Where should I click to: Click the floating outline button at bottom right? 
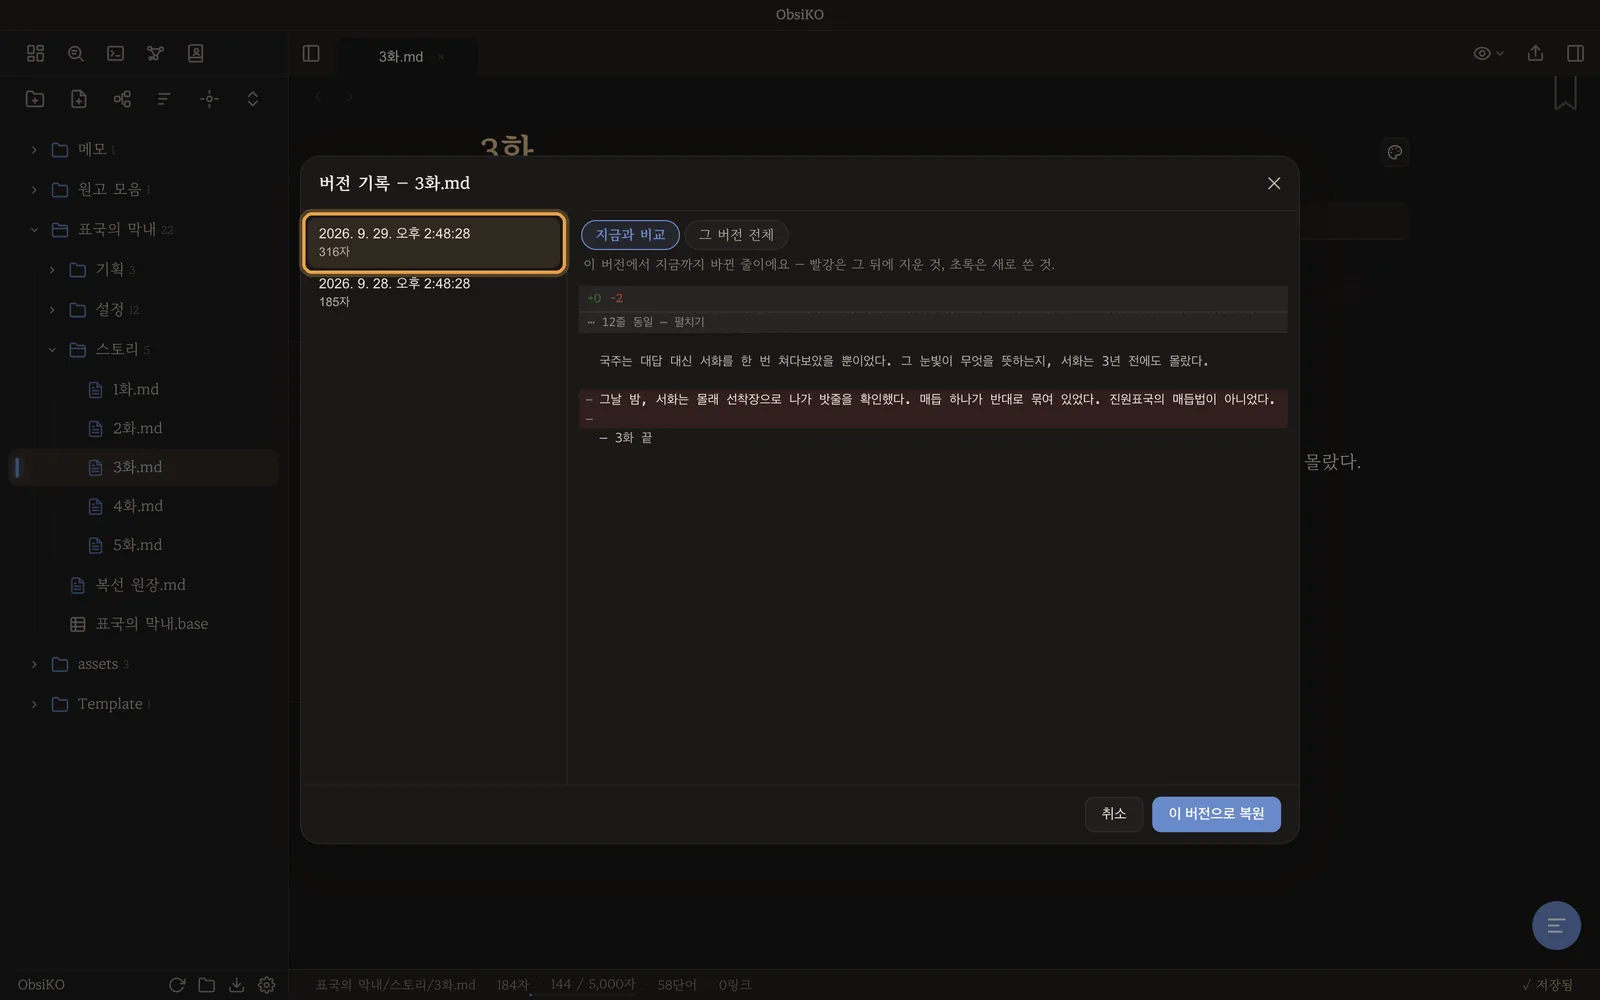point(1556,925)
